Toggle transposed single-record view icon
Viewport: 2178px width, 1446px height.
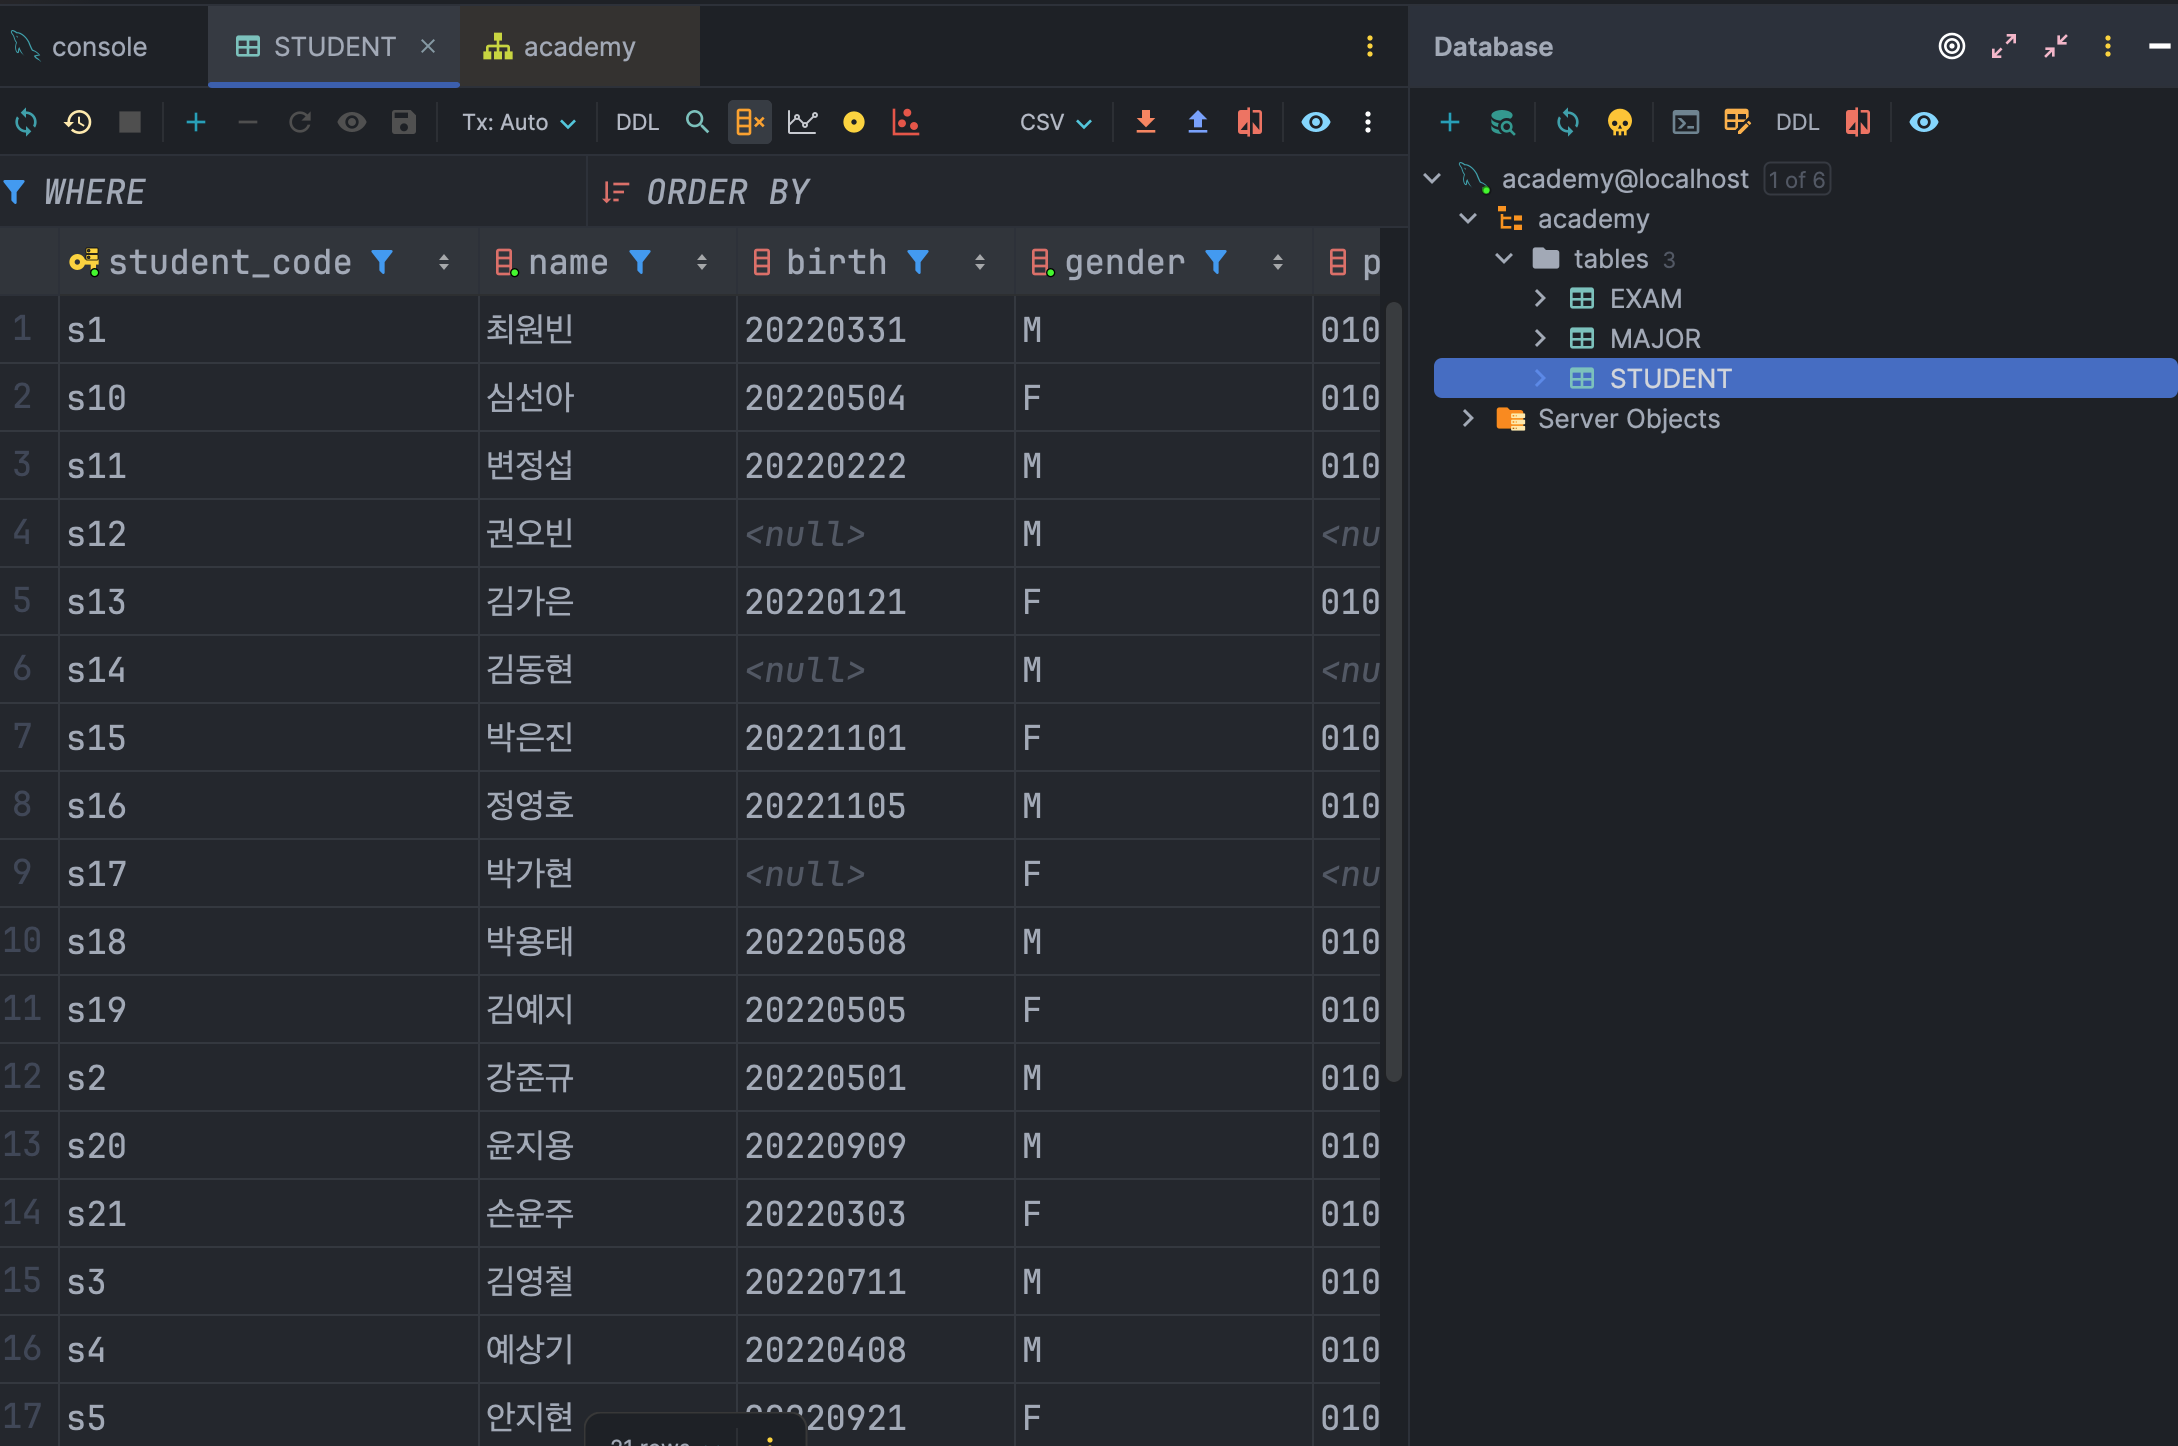(x=749, y=122)
